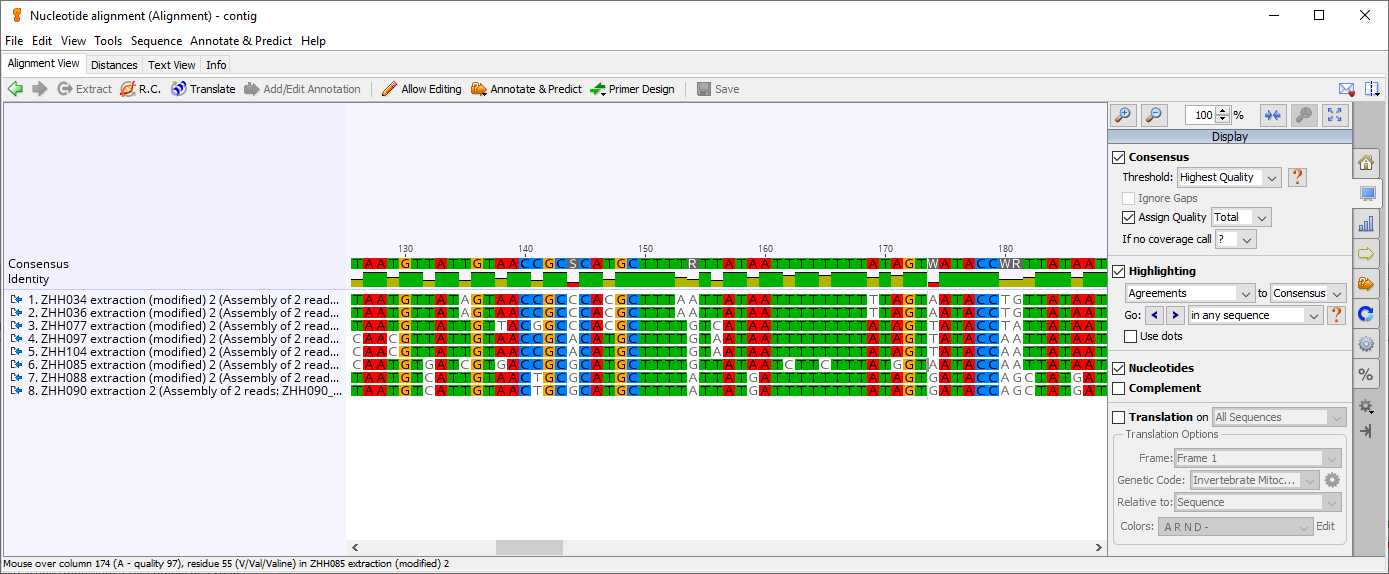
Task: Open the blue circular-arrow side tab
Action: 1366,314
